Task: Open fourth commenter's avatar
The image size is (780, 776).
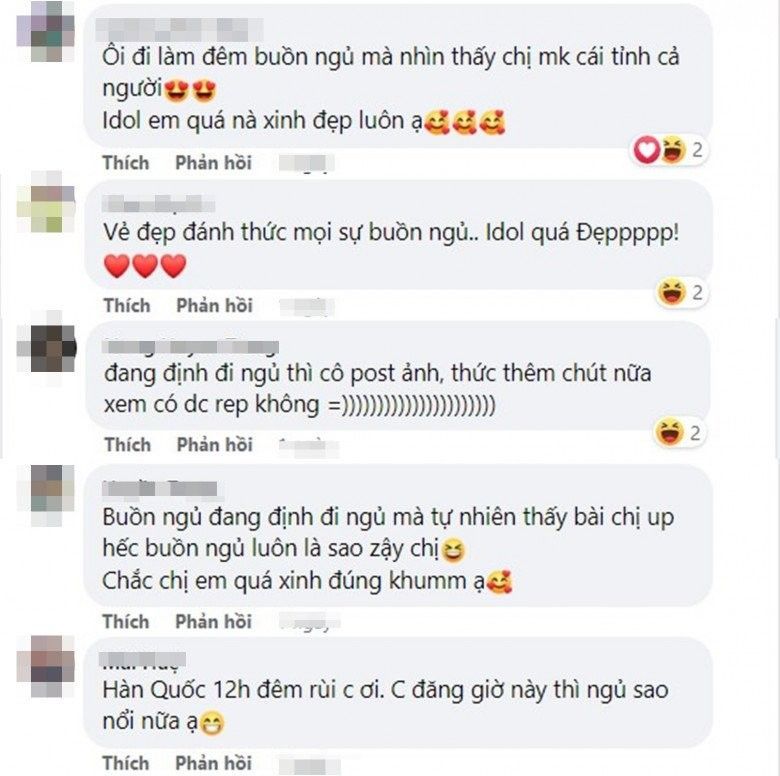Action: coord(46,495)
